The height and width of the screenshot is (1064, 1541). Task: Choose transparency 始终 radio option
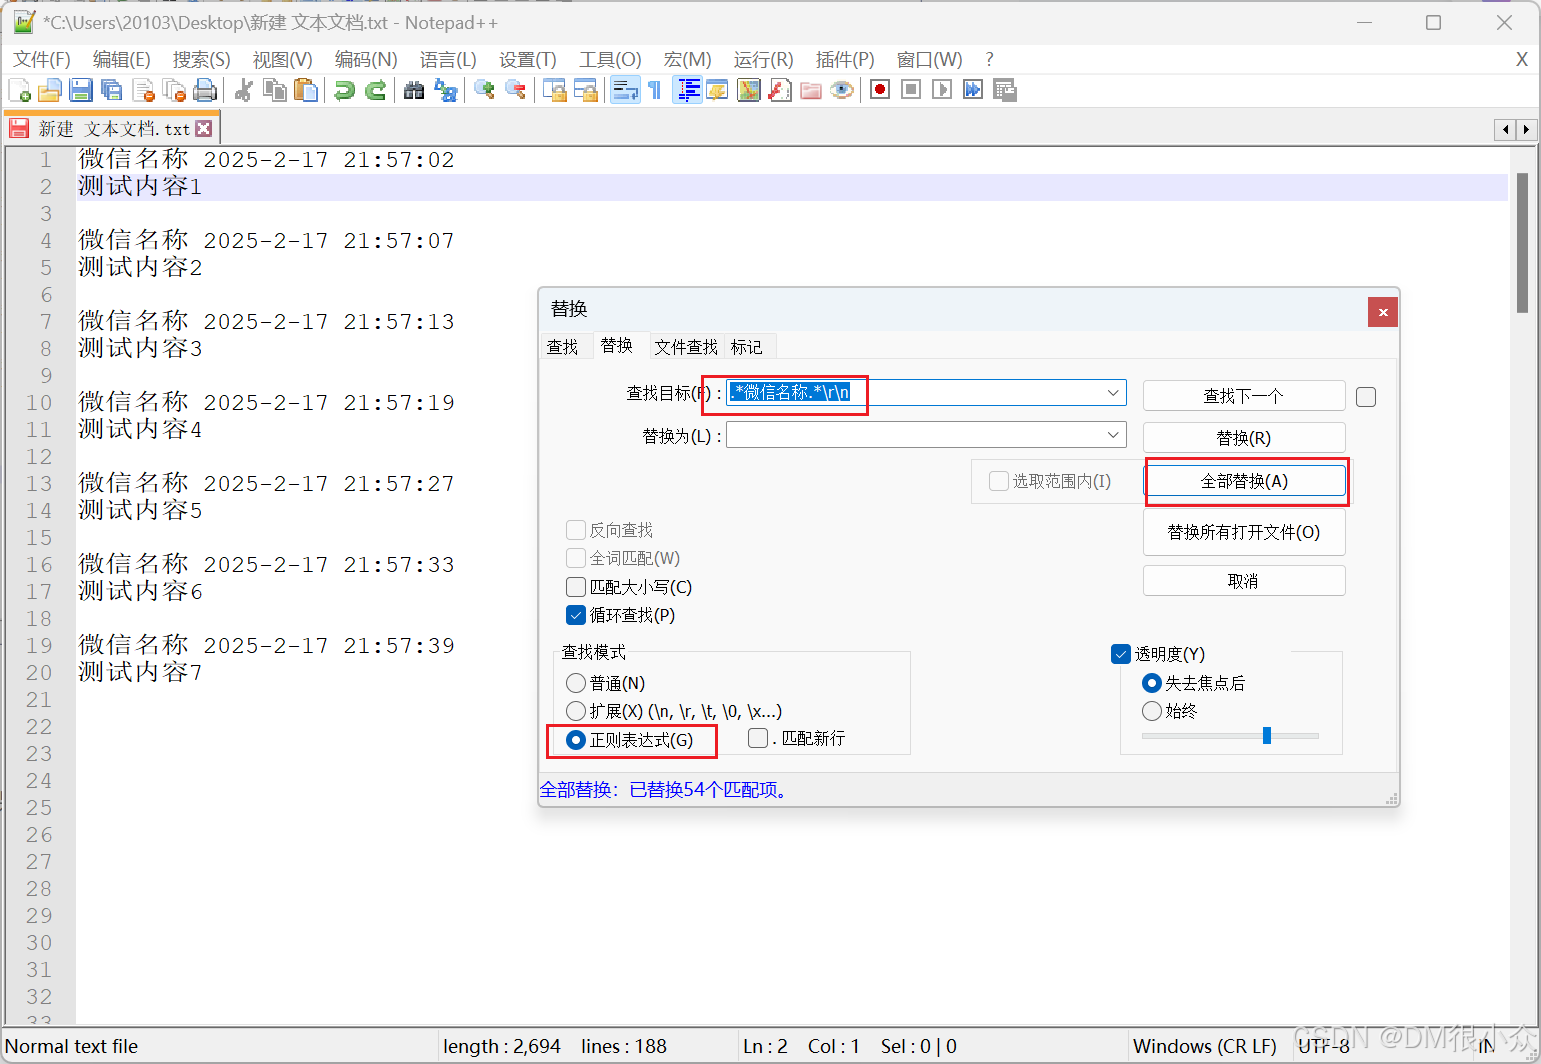(x=1152, y=711)
